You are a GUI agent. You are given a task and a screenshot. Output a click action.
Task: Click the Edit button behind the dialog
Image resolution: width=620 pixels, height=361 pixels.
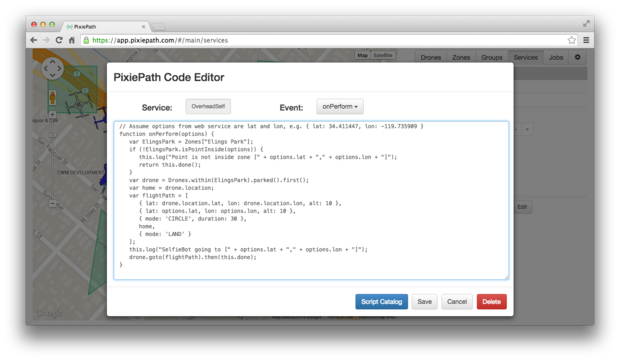522,207
